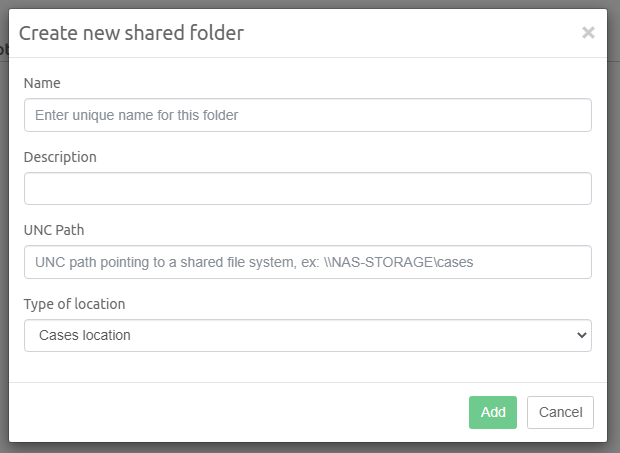This screenshot has height=453, width=620.
Task: Click the Cancel button
Action: 560,412
